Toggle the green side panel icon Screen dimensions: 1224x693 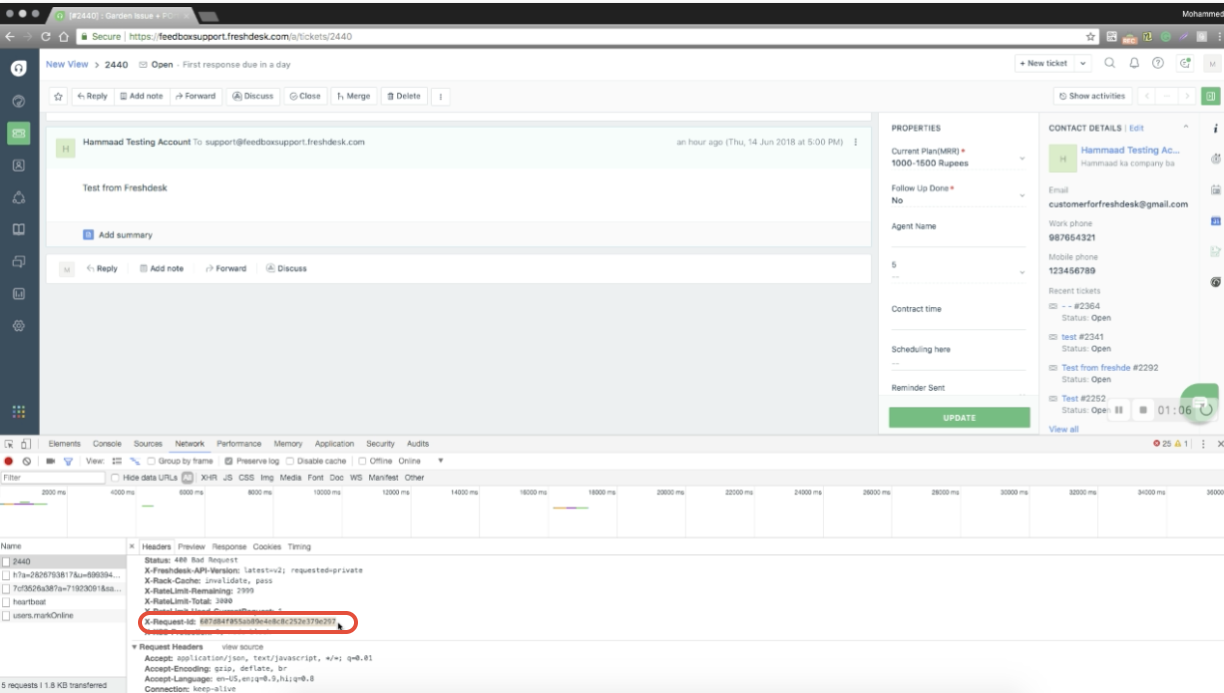[1211, 96]
